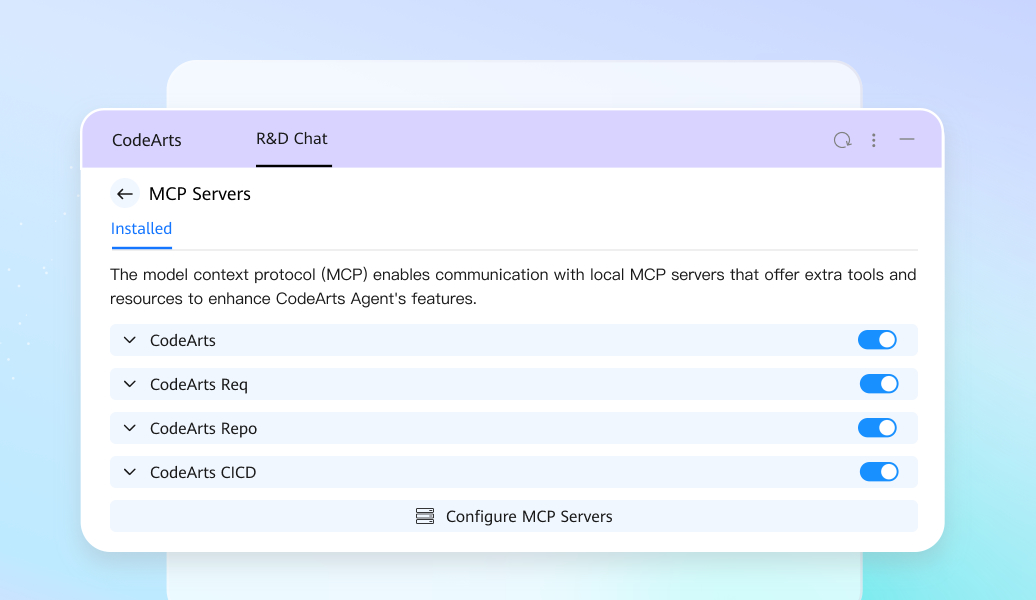This screenshot has width=1036, height=600.
Task: Open the three-dot more options menu
Action: pos(873,140)
